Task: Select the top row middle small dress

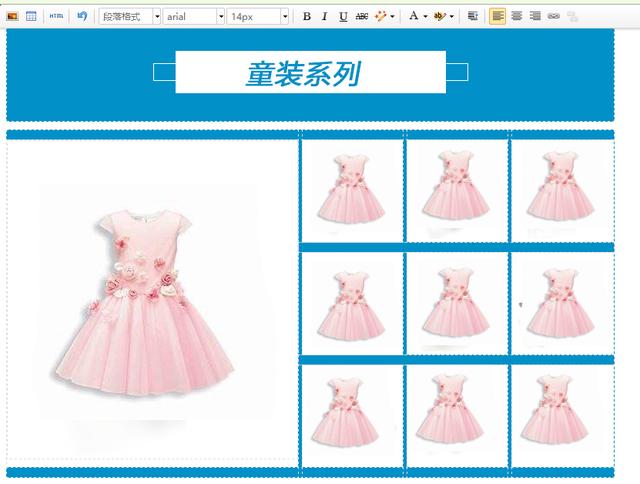Action: [x=456, y=185]
